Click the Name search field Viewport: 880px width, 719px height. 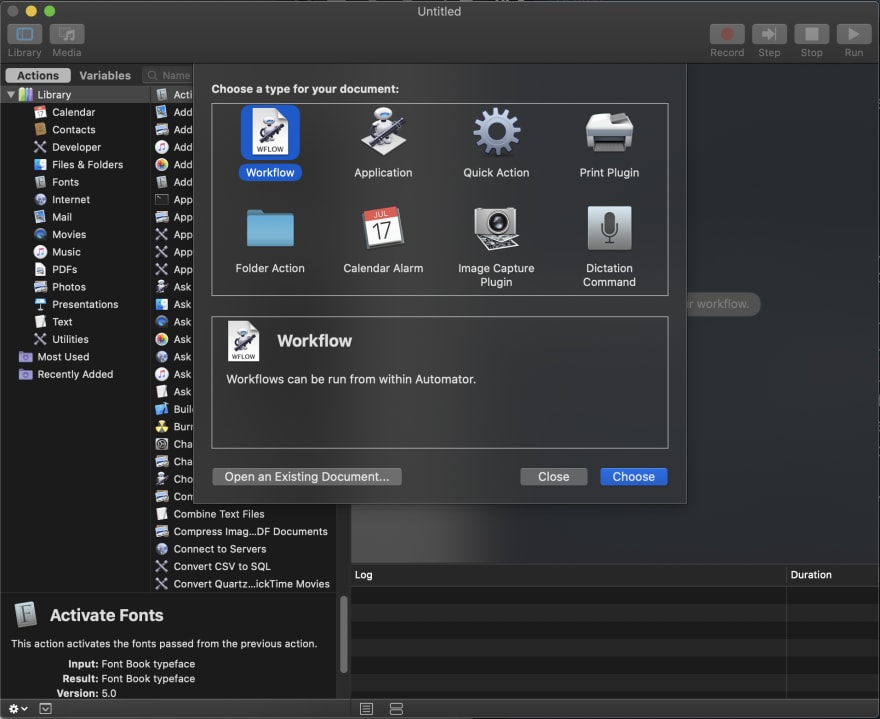[168, 75]
